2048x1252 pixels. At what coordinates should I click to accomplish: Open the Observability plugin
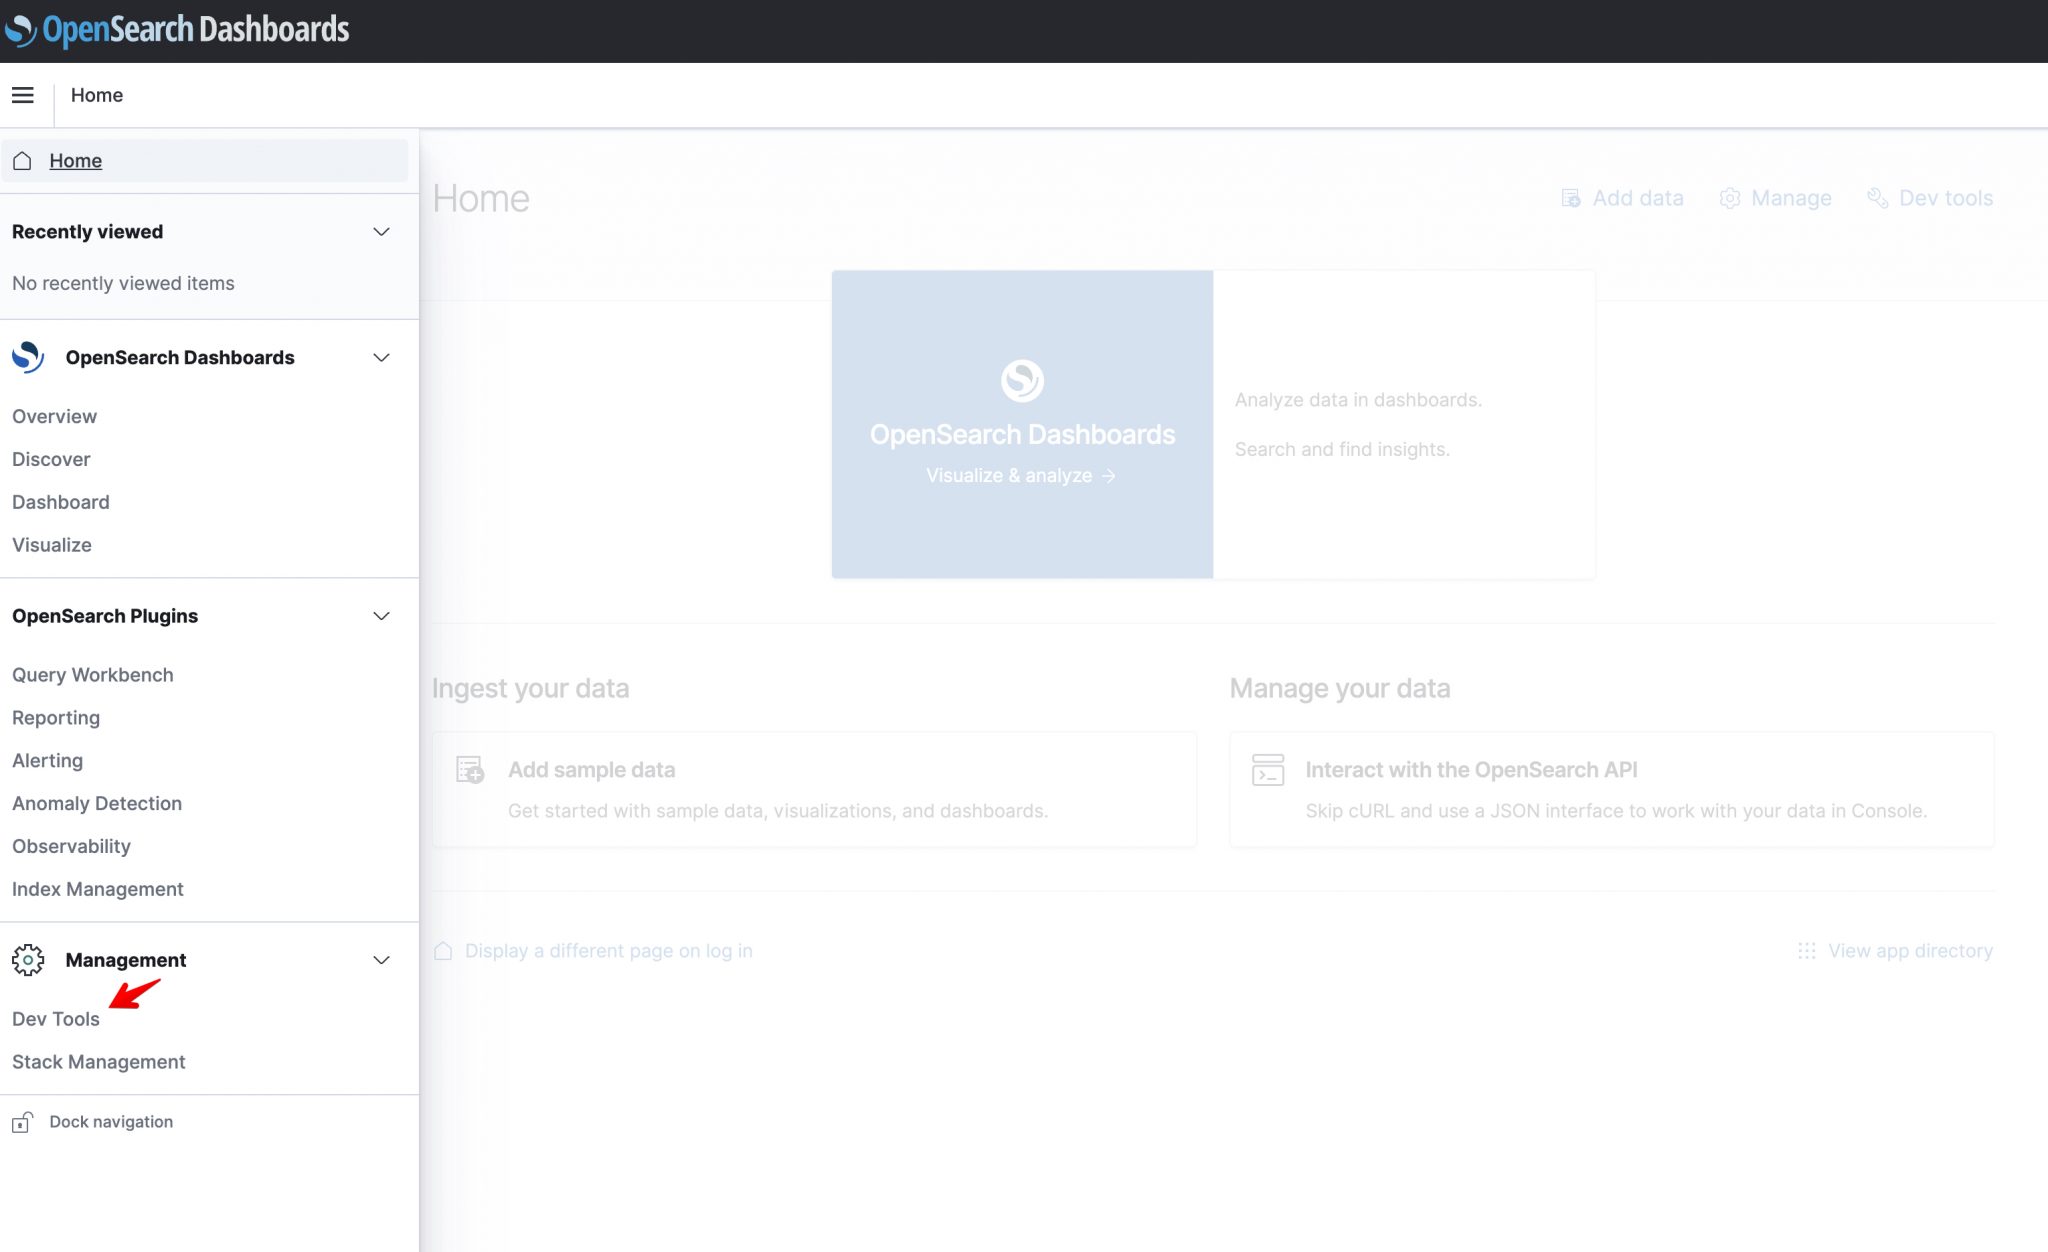[71, 847]
